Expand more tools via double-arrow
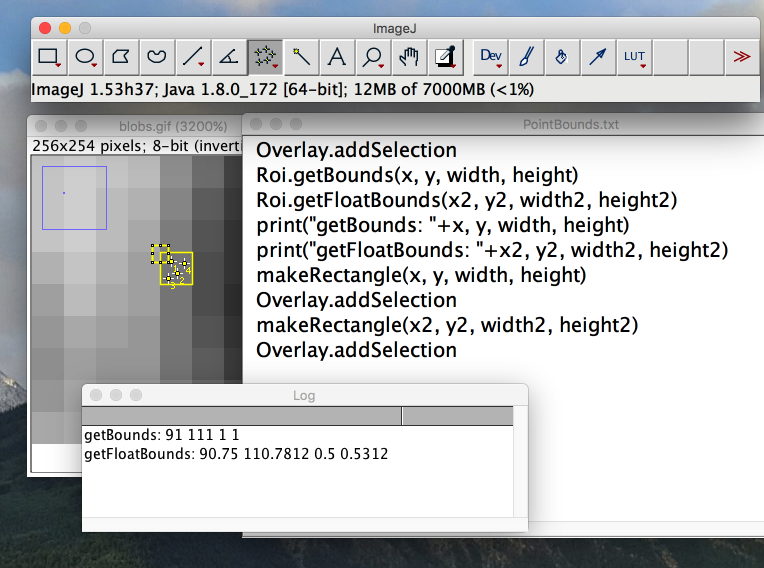The width and height of the screenshot is (764, 568). [x=741, y=57]
